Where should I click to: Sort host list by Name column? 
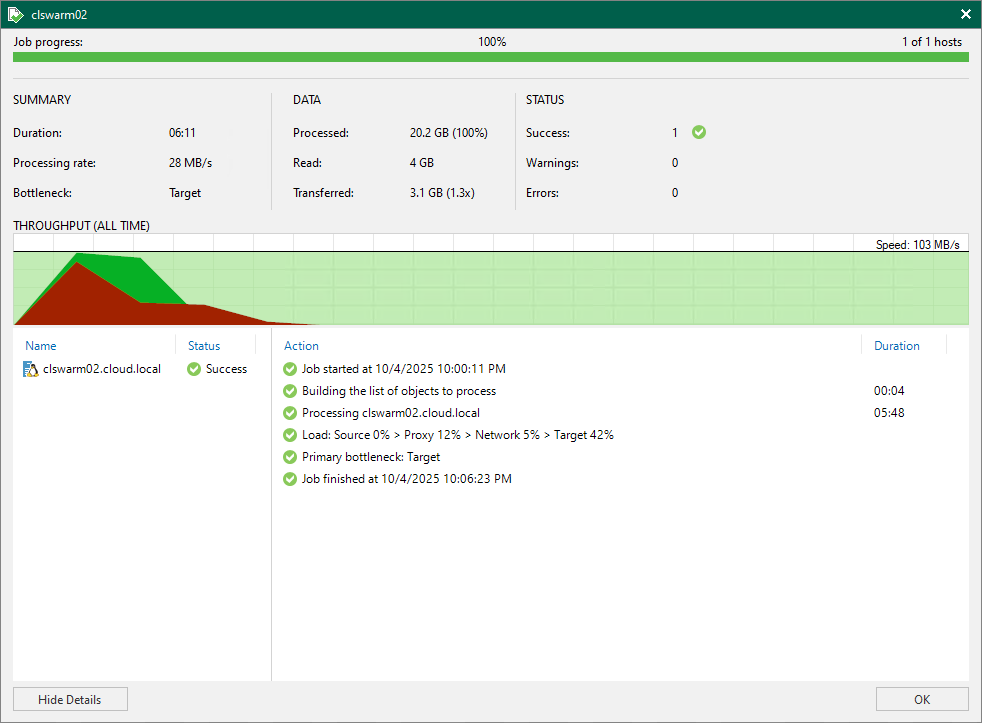pyautogui.click(x=41, y=346)
